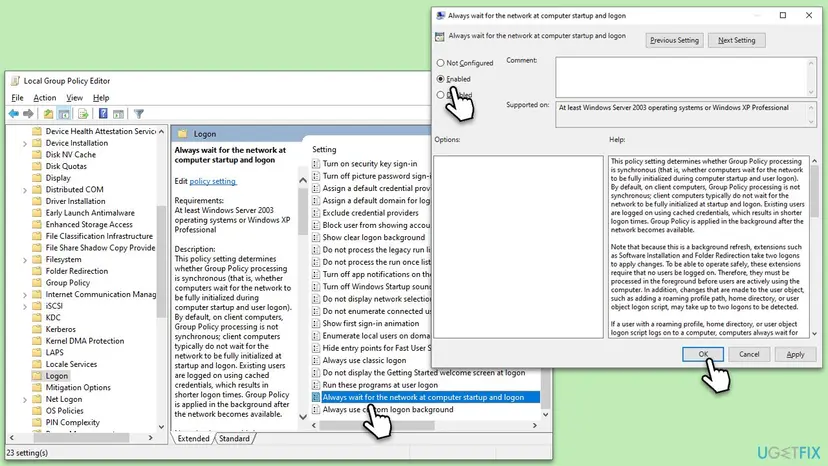Click the OK button in policy dialog
This screenshot has width=828, height=466.
pyautogui.click(x=703, y=355)
